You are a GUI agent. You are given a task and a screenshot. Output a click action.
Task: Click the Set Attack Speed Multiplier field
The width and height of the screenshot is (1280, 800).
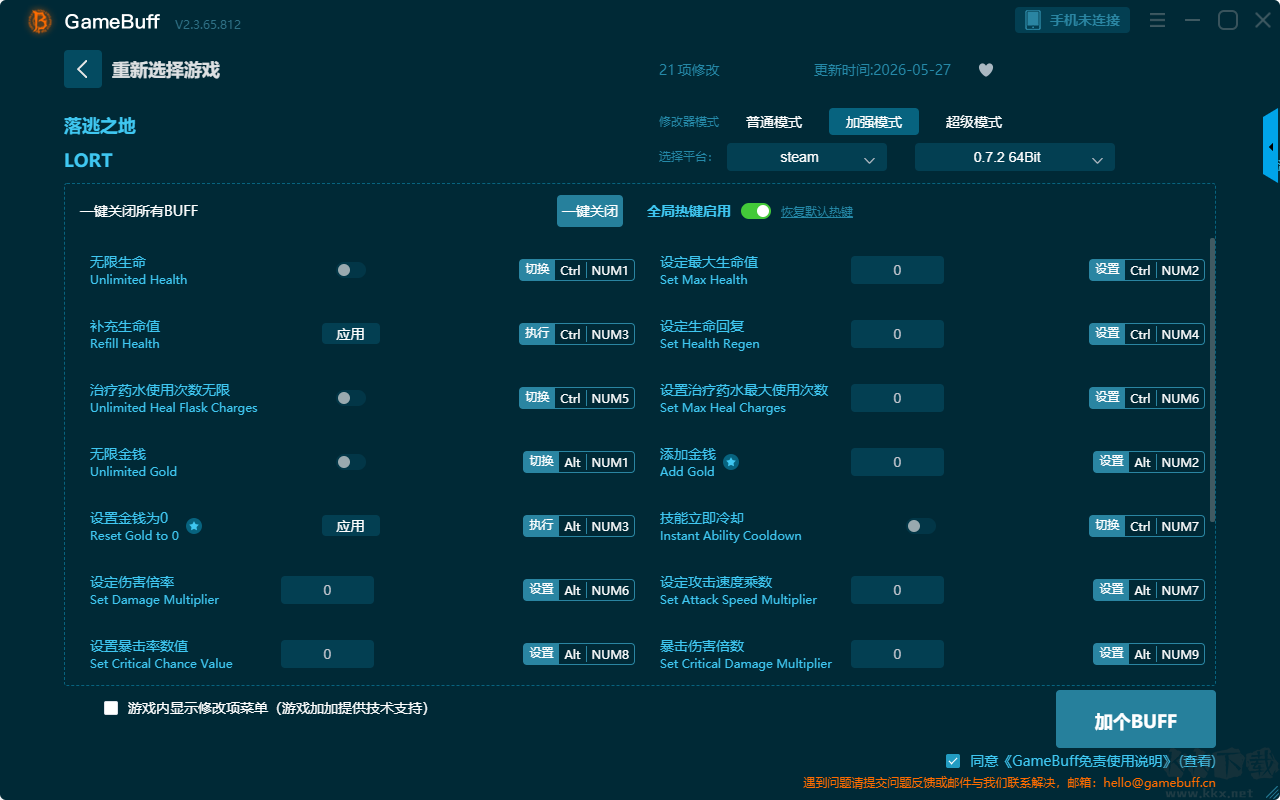pyautogui.click(x=898, y=590)
